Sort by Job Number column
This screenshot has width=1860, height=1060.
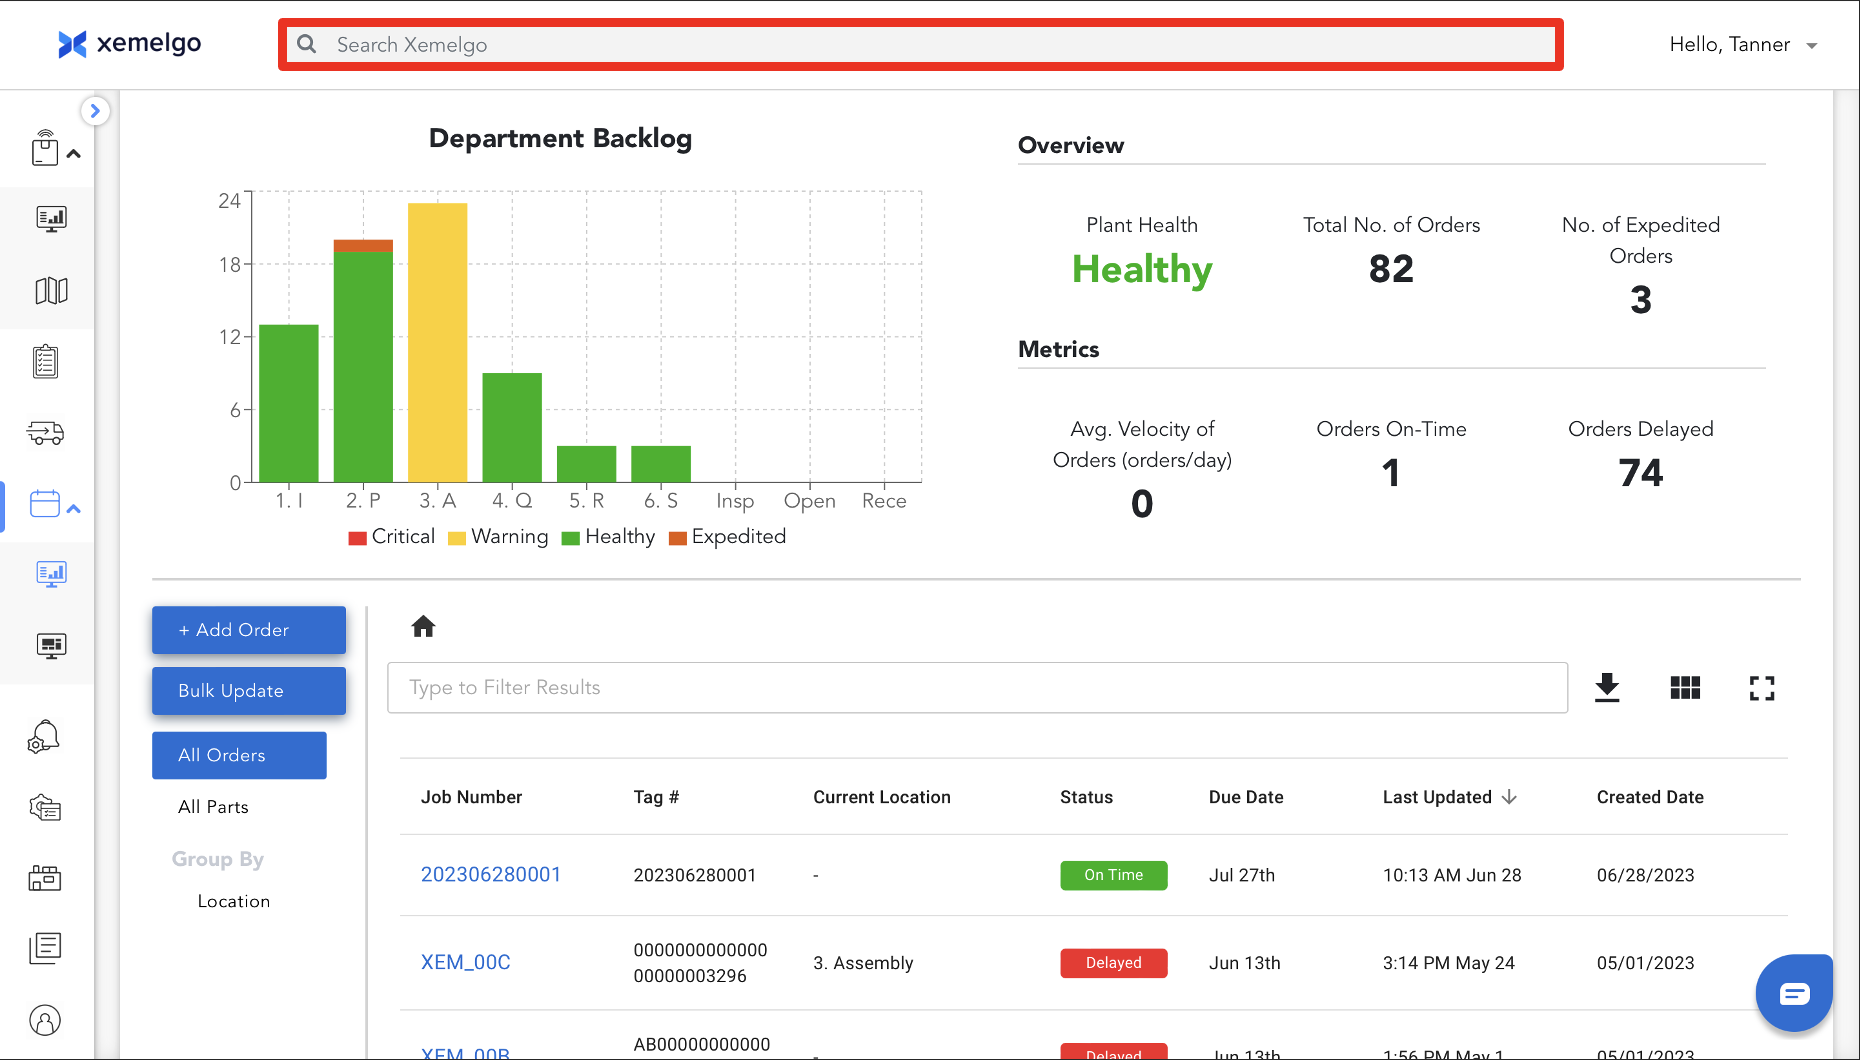coord(471,797)
